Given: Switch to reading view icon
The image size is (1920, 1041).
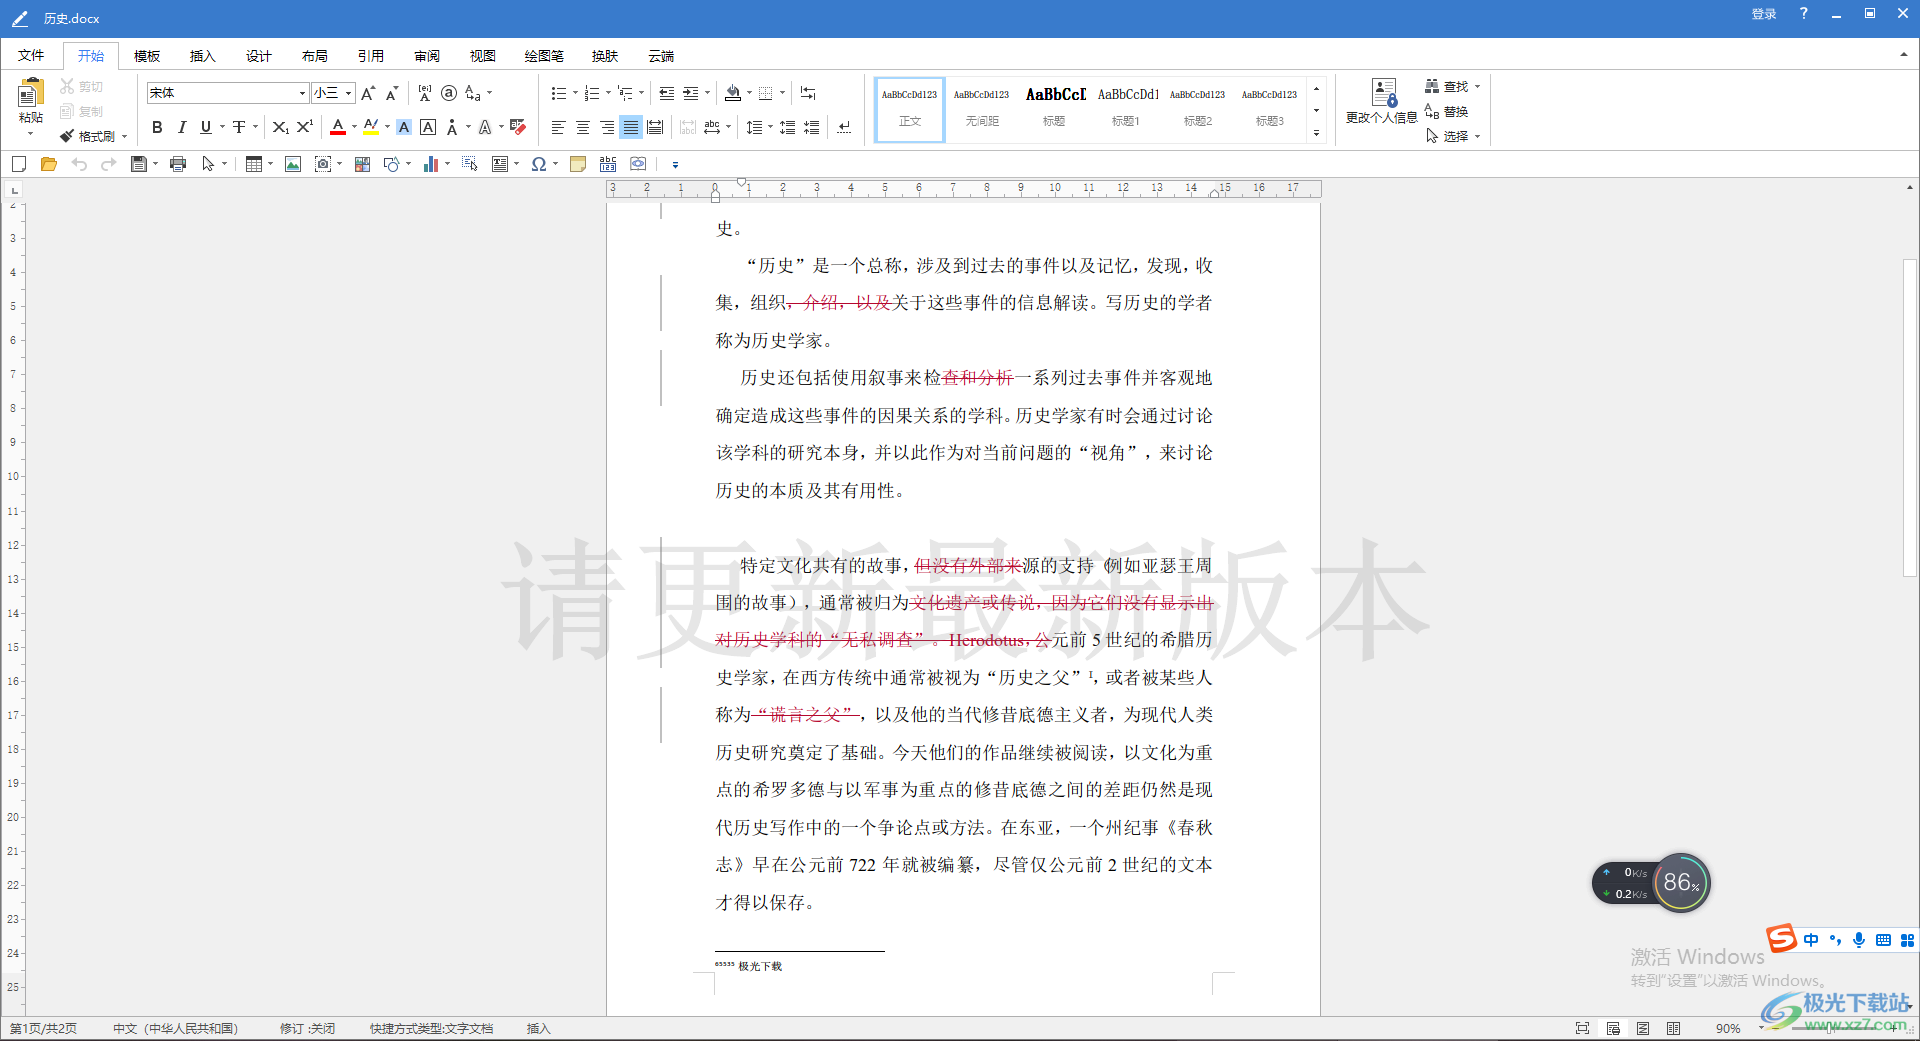Looking at the screenshot, I should click(1673, 1028).
